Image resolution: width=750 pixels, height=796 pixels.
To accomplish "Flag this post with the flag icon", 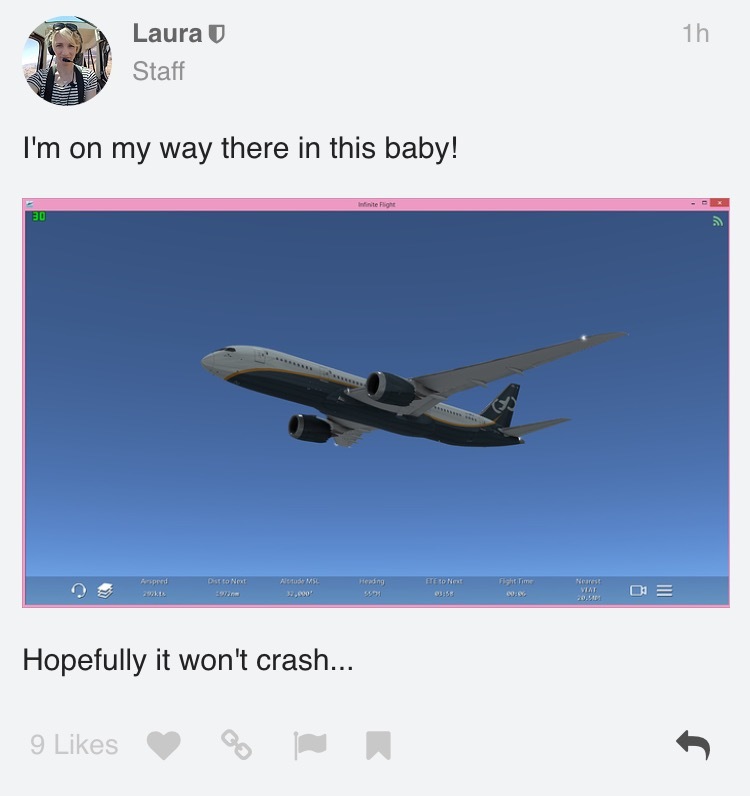I will coord(310,745).
